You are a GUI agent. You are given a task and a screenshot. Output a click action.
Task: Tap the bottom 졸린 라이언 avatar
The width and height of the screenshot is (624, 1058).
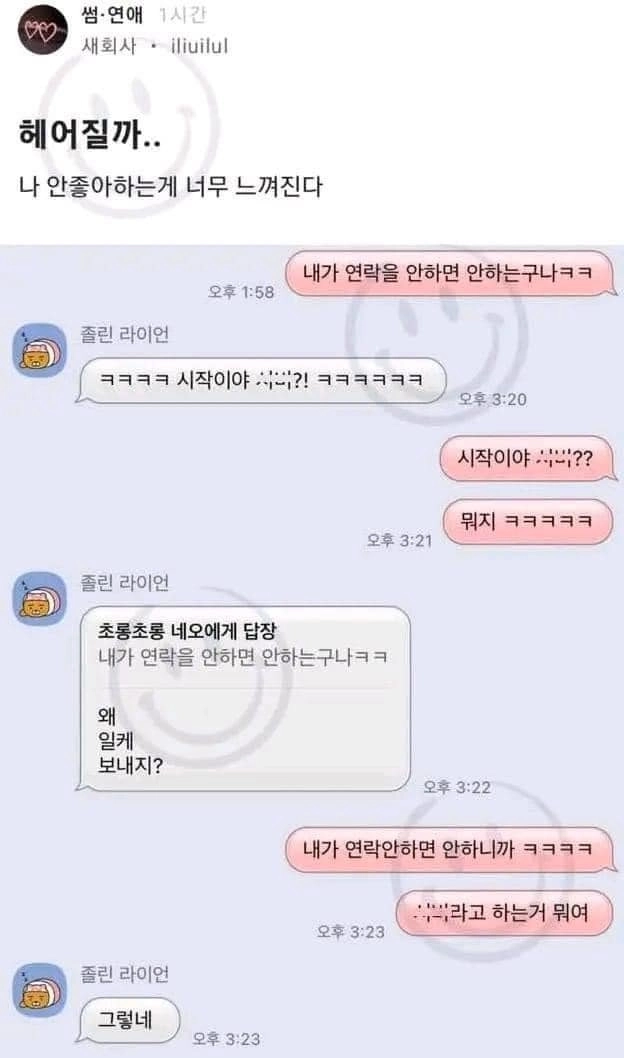tap(40, 989)
